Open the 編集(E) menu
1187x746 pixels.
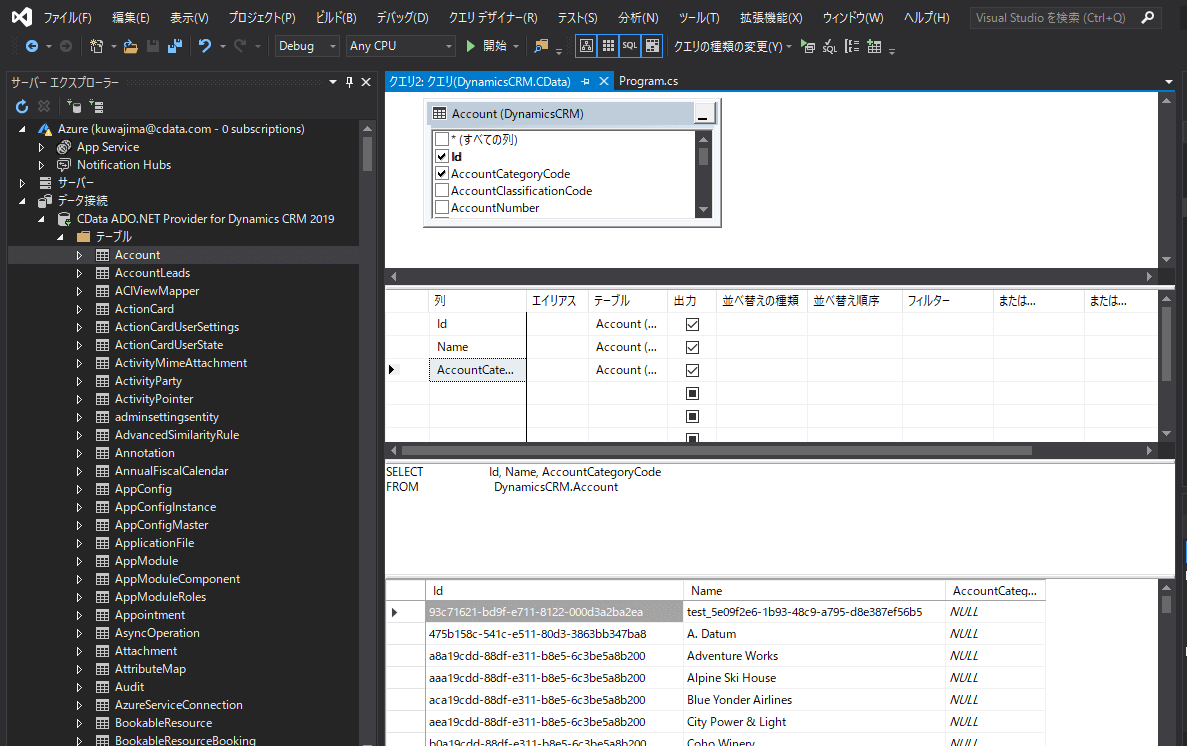[x=130, y=17]
